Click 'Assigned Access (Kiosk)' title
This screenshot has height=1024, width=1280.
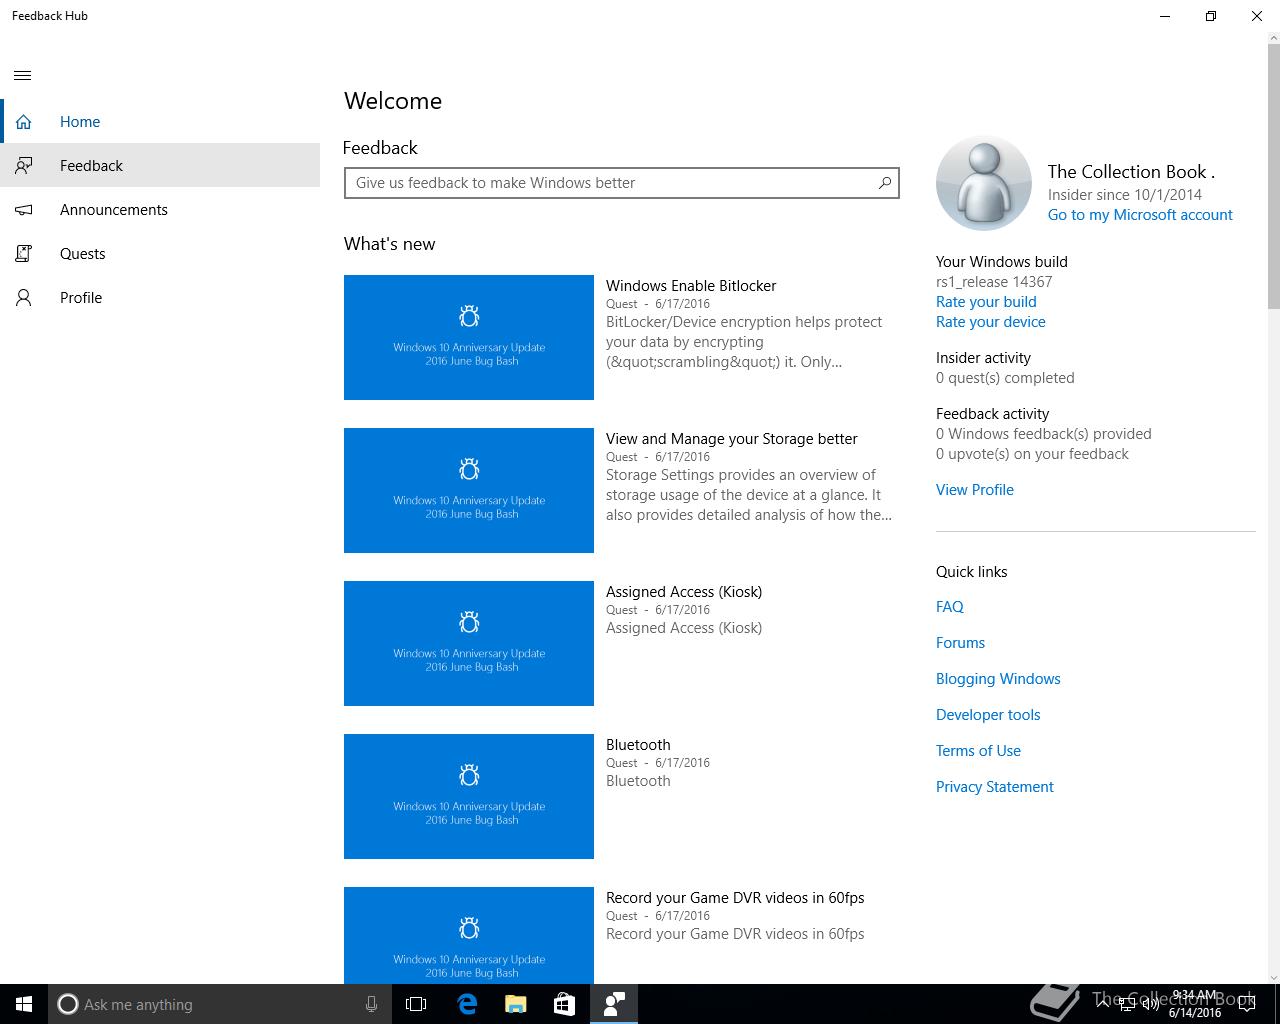point(684,592)
